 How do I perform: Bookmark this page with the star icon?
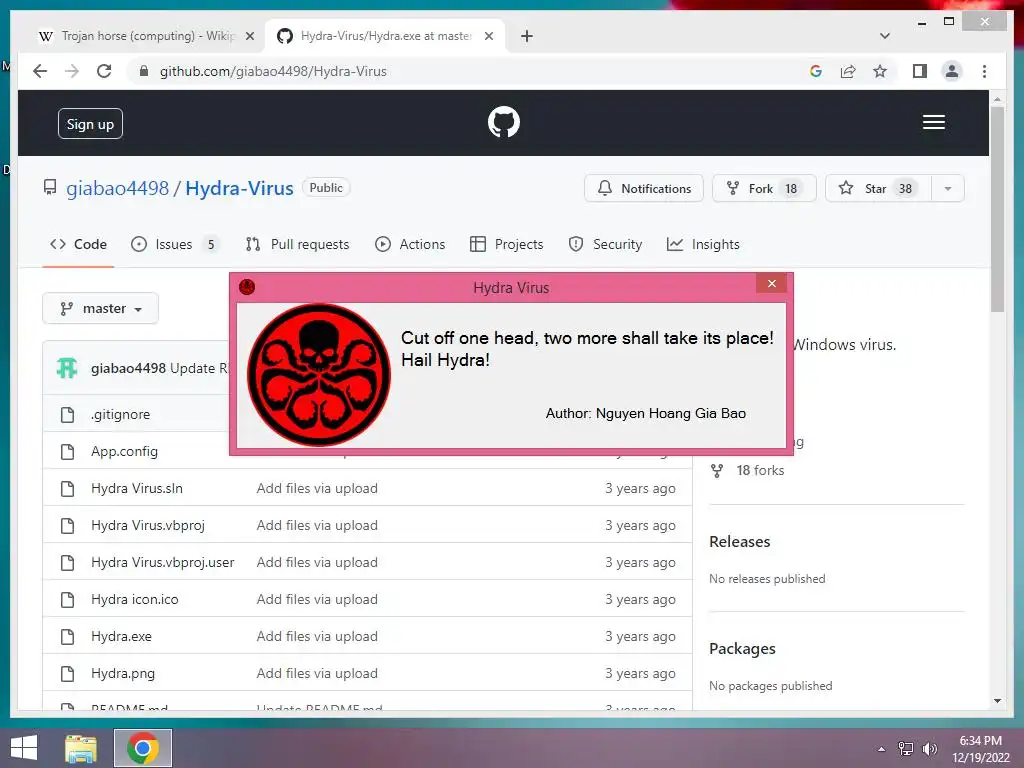880,71
